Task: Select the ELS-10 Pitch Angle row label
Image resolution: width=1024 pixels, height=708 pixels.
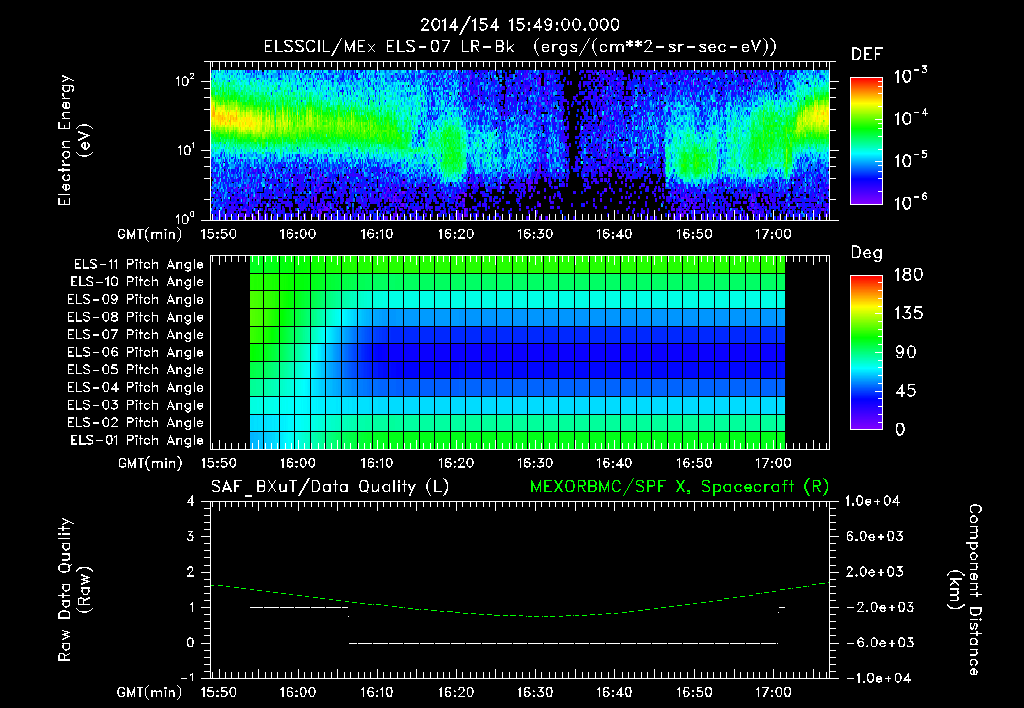Action: click(137, 282)
